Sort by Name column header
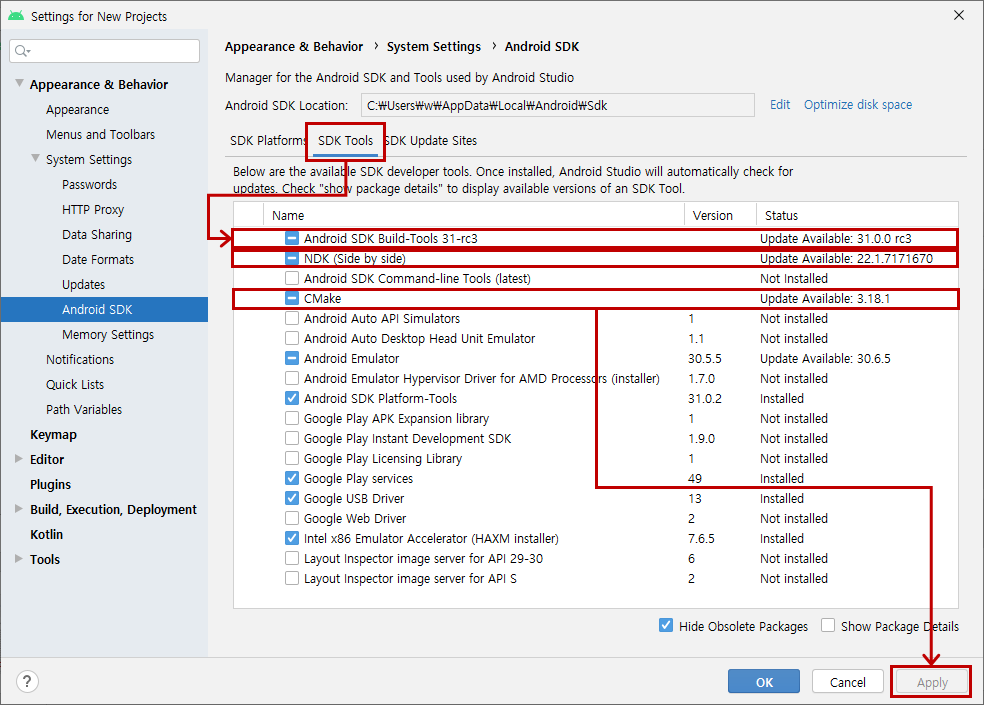984x705 pixels. pyautogui.click(x=474, y=215)
